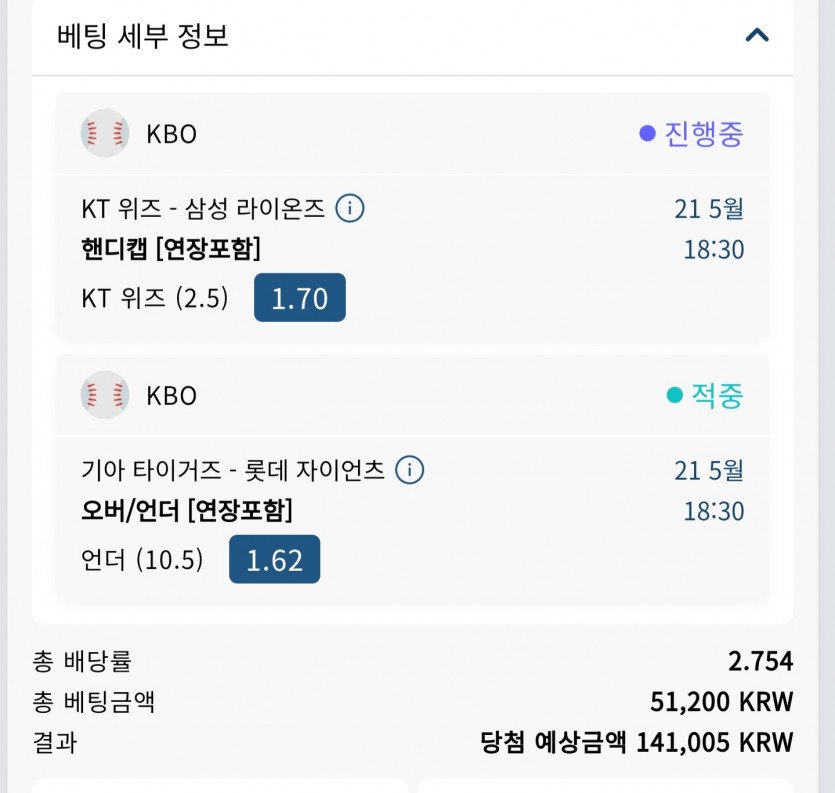Click the 오버/언더 [연장포함] market label

click(186, 511)
